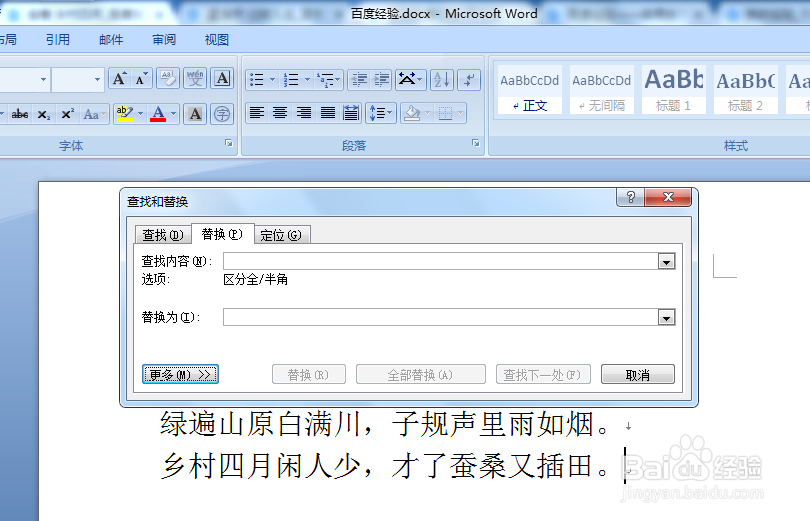Viewport: 810px width, 521px height.
Task: Toggle Show/Hide paragraph marks
Action: tap(469, 80)
